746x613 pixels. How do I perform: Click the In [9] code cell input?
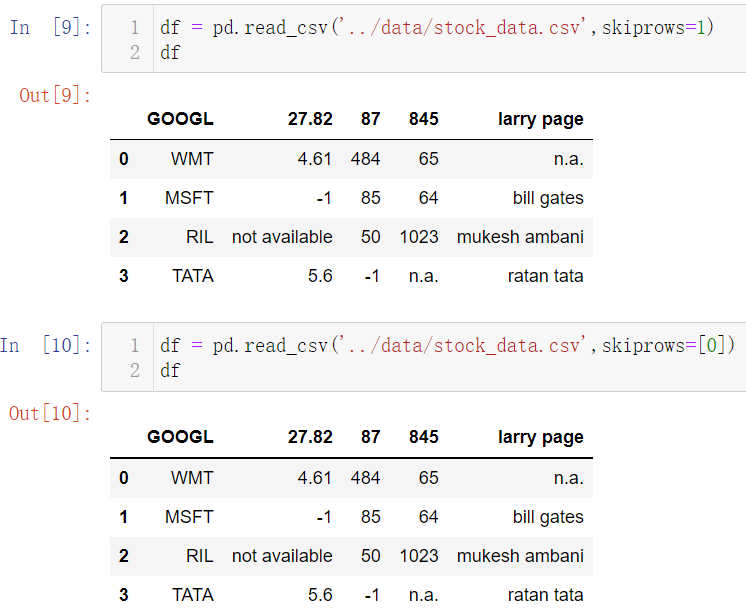(423, 39)
